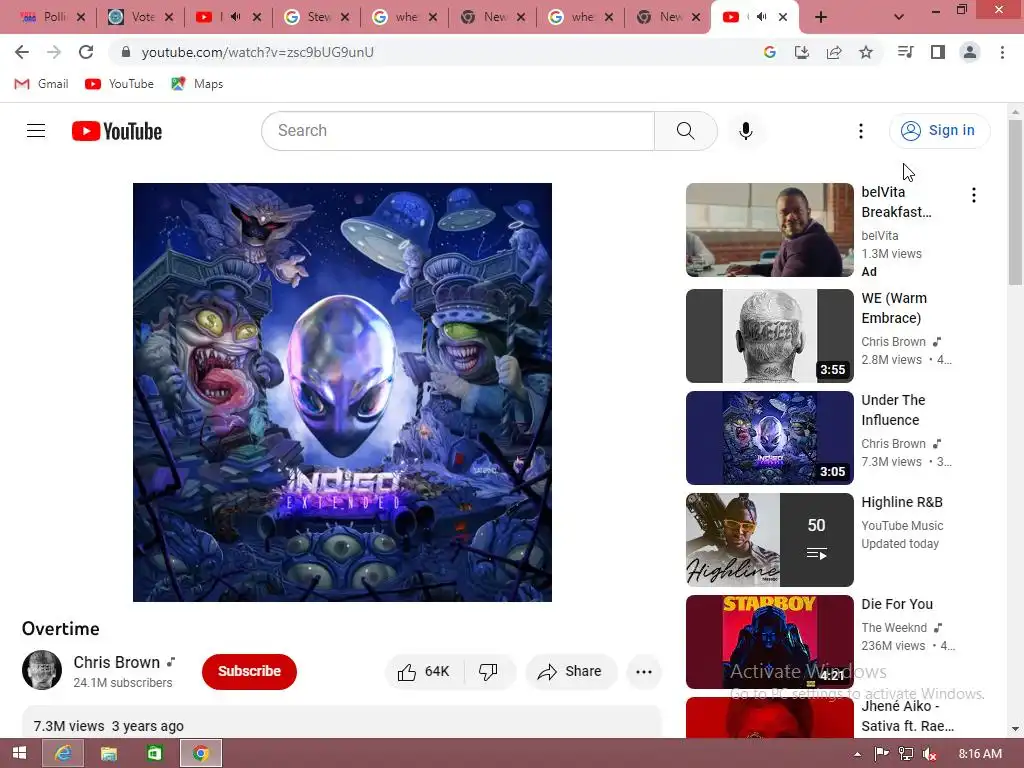This screenshot has width=1024, height=768.
Task: Open Die For You Starboy thumbnail
Action: coord(769,641)
